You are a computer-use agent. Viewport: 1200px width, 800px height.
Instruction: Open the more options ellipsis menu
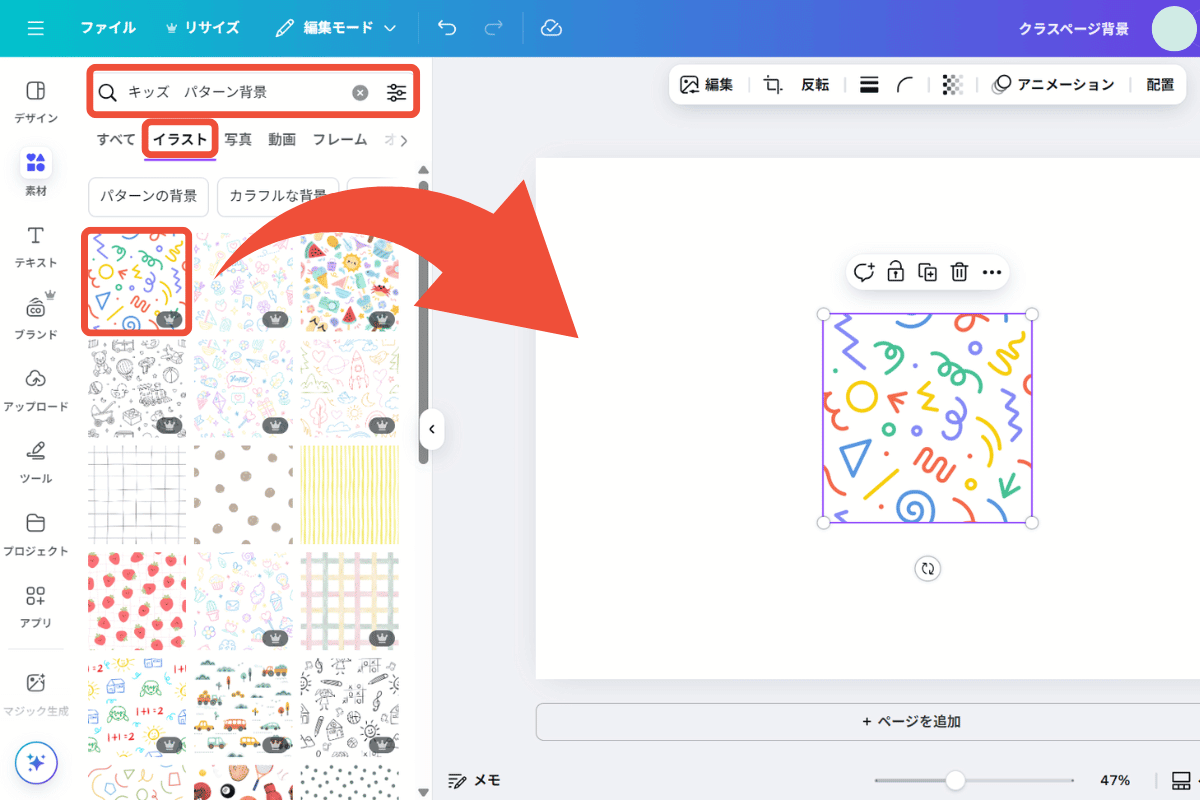991,271
